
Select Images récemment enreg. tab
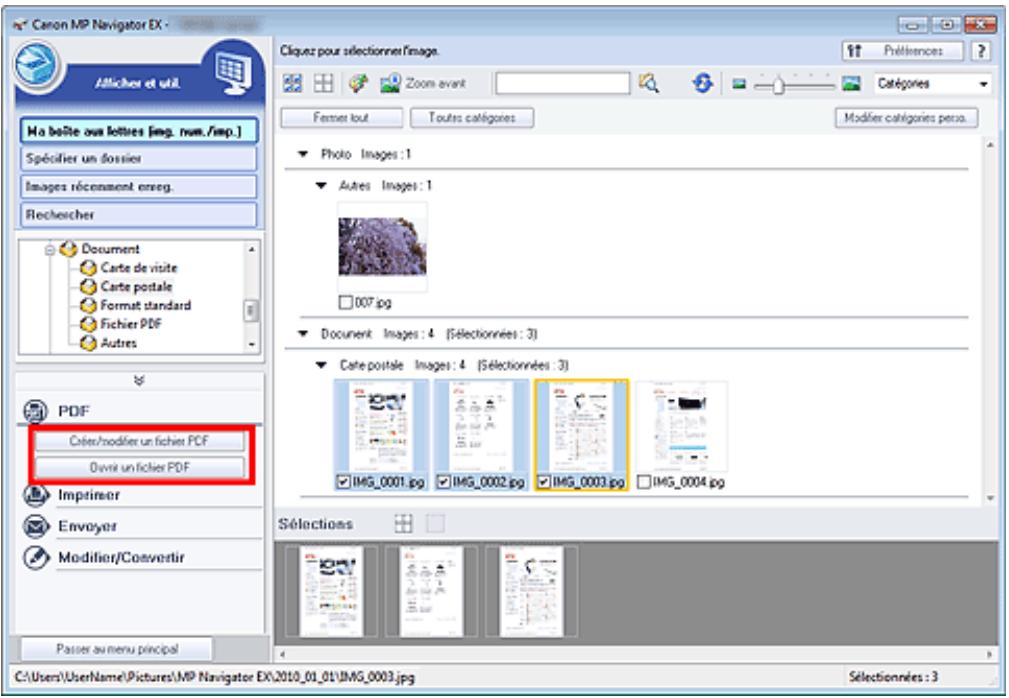(139, 187)
